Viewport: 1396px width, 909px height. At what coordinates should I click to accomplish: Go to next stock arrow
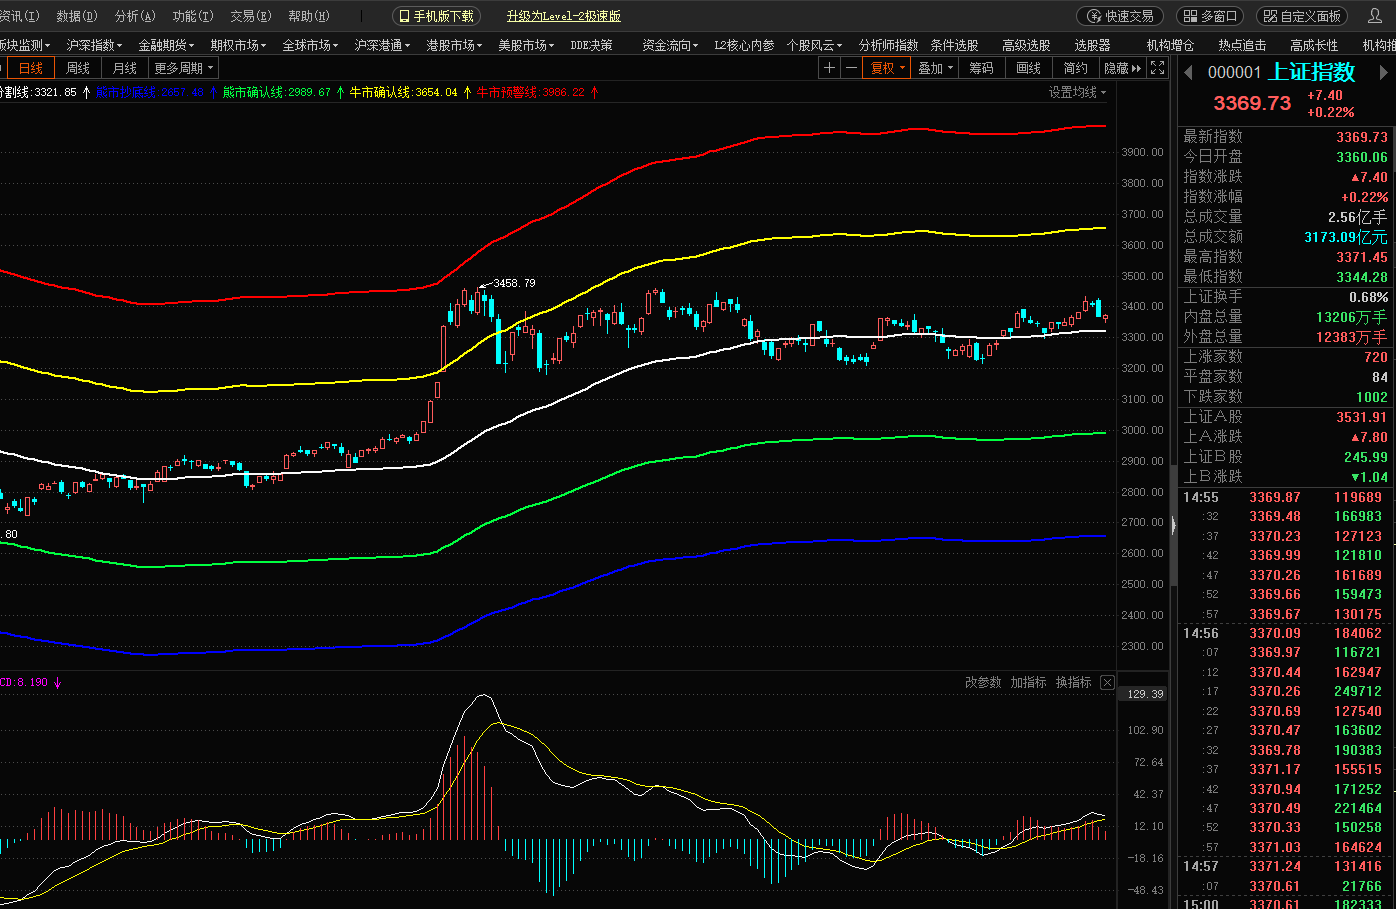coord(1384,72)
